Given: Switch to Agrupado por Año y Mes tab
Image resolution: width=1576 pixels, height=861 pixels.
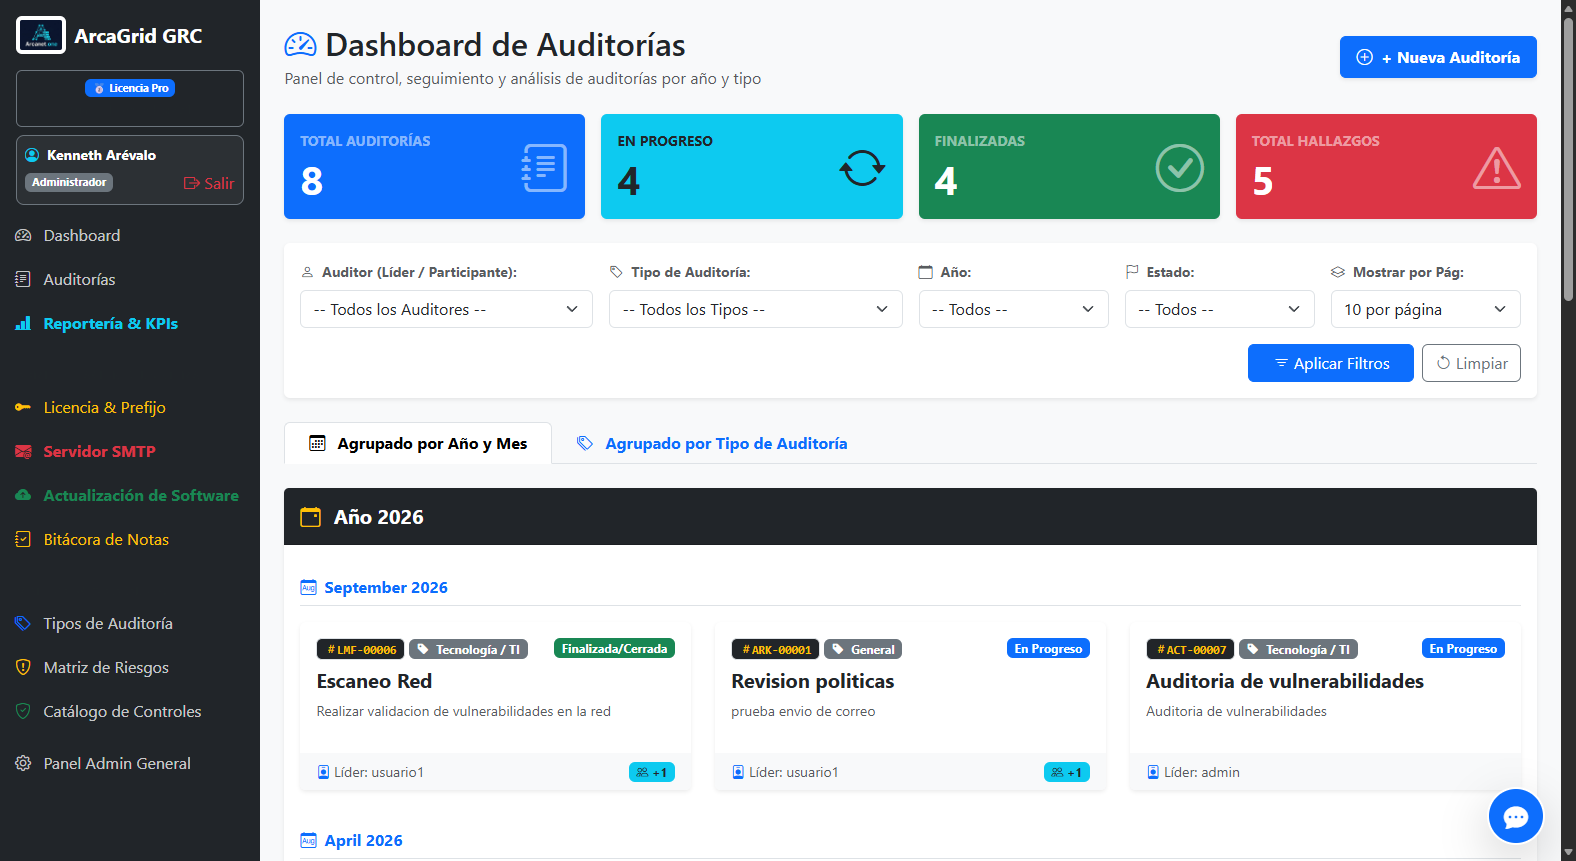Looking at the screenshot, I should pos(418,443).
